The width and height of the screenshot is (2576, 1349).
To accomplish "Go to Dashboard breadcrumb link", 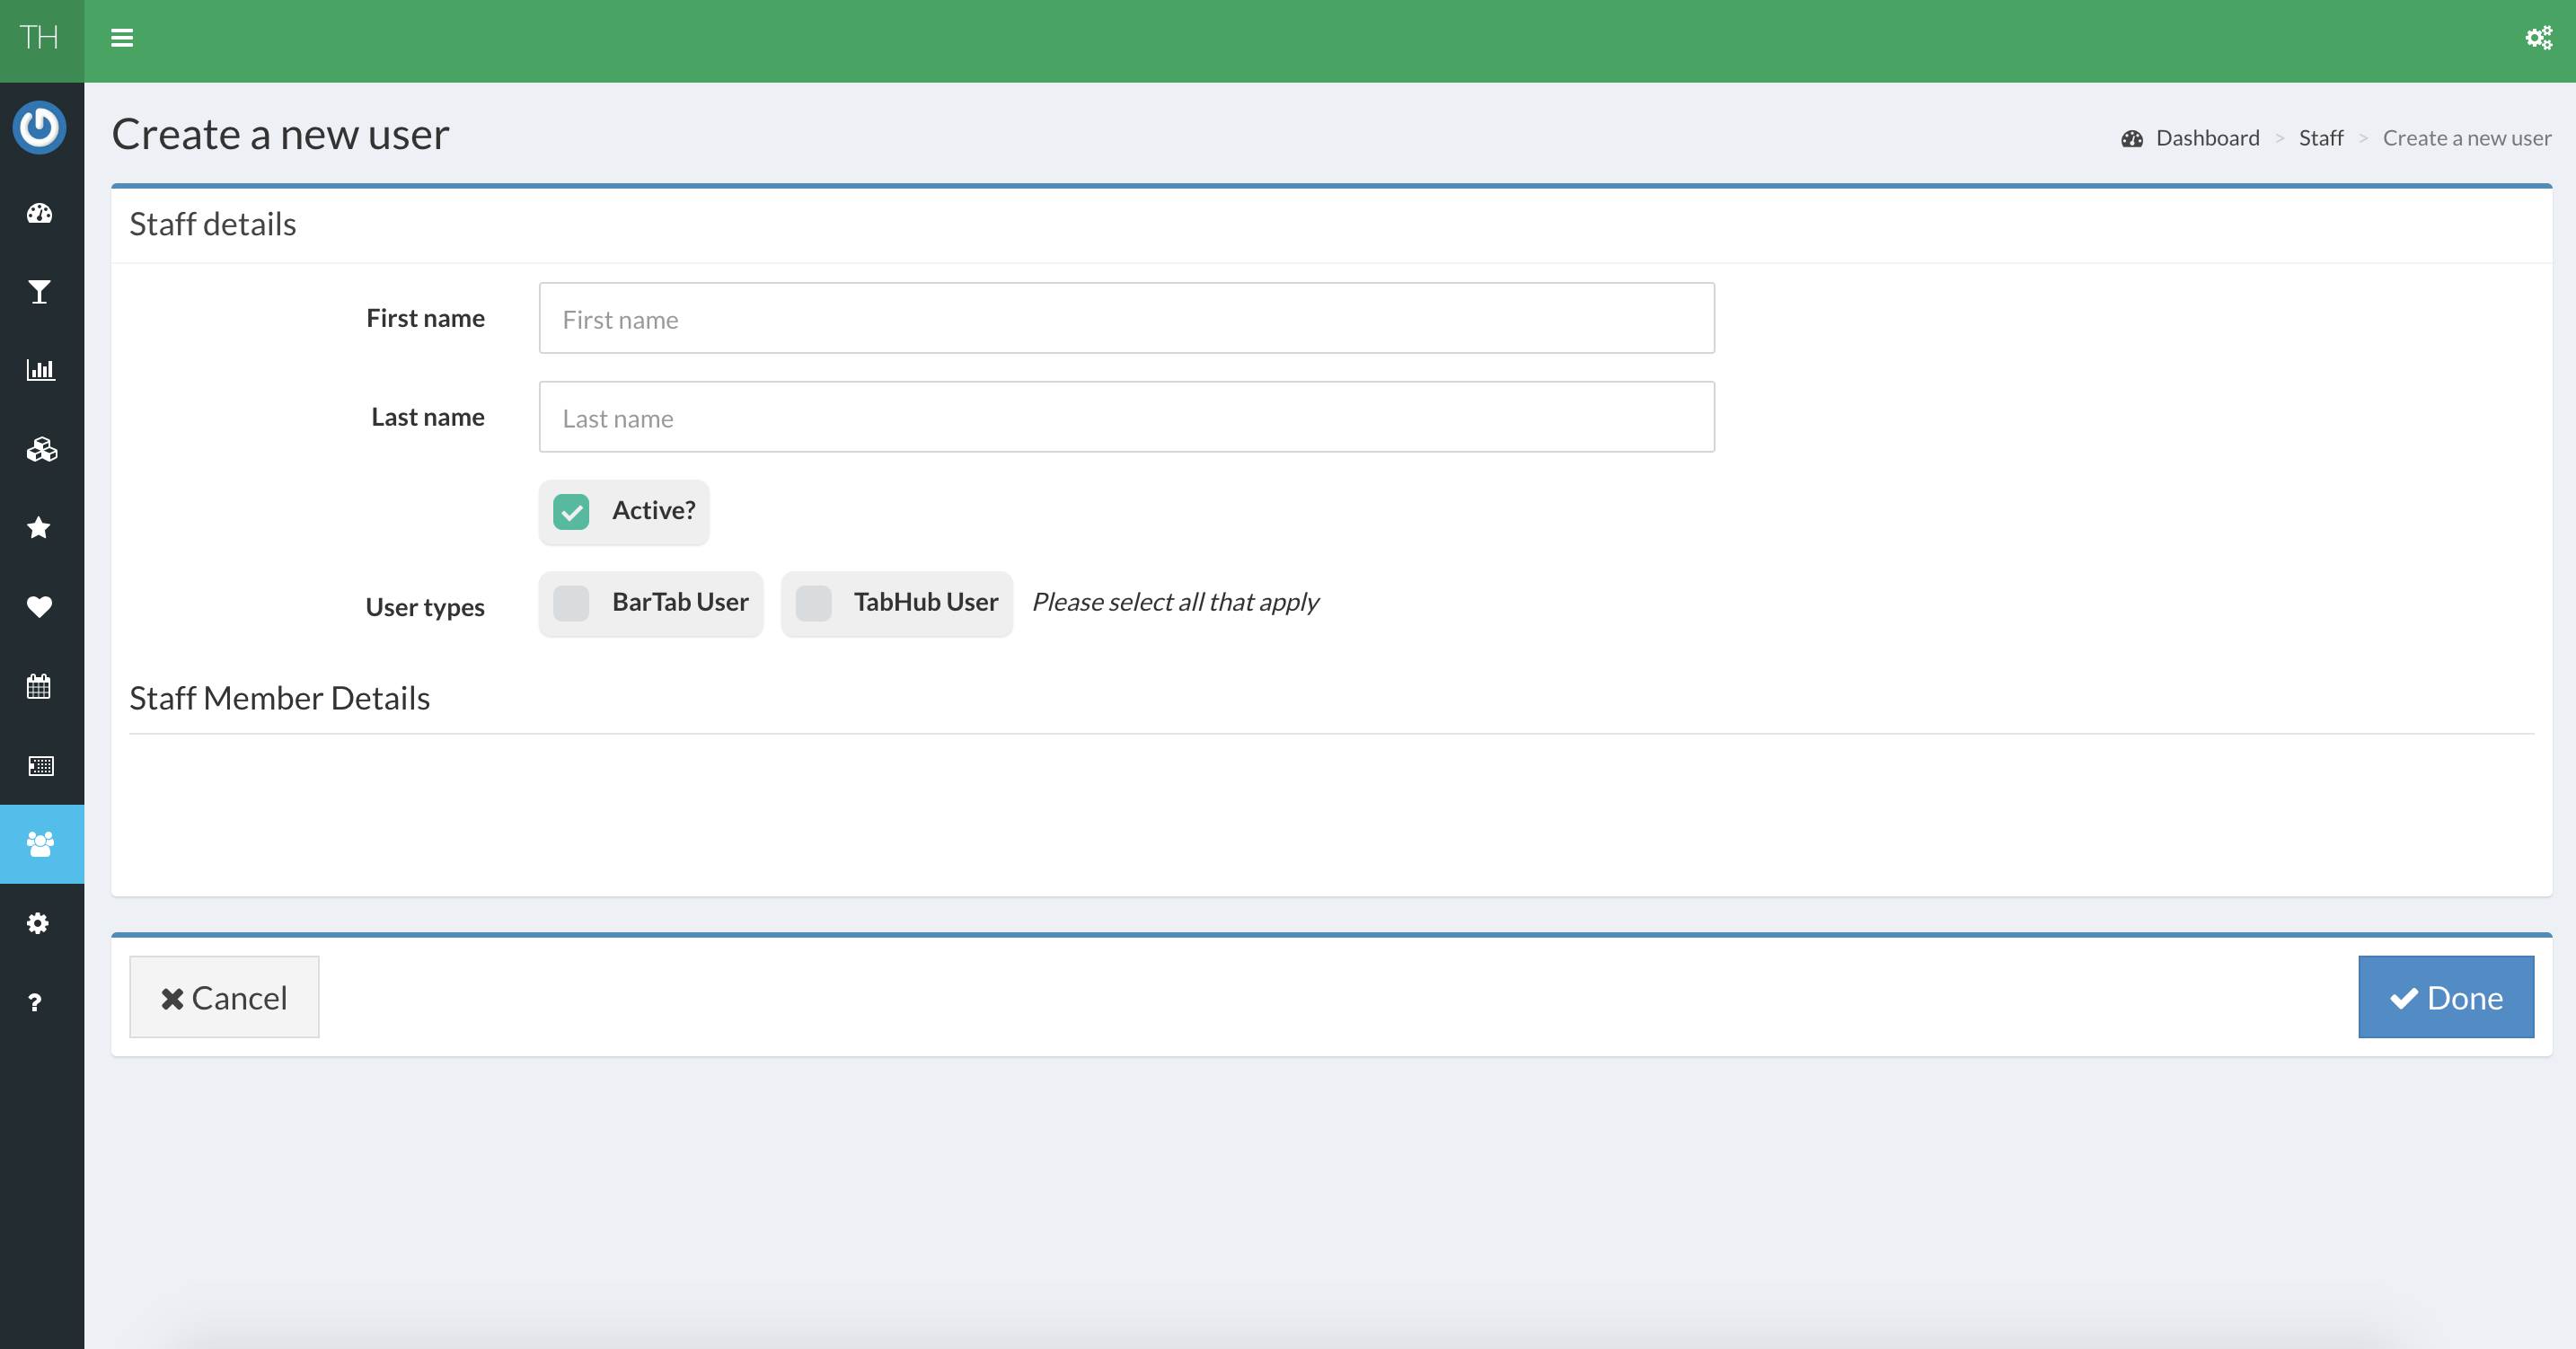I will (x=2206, y=138).
